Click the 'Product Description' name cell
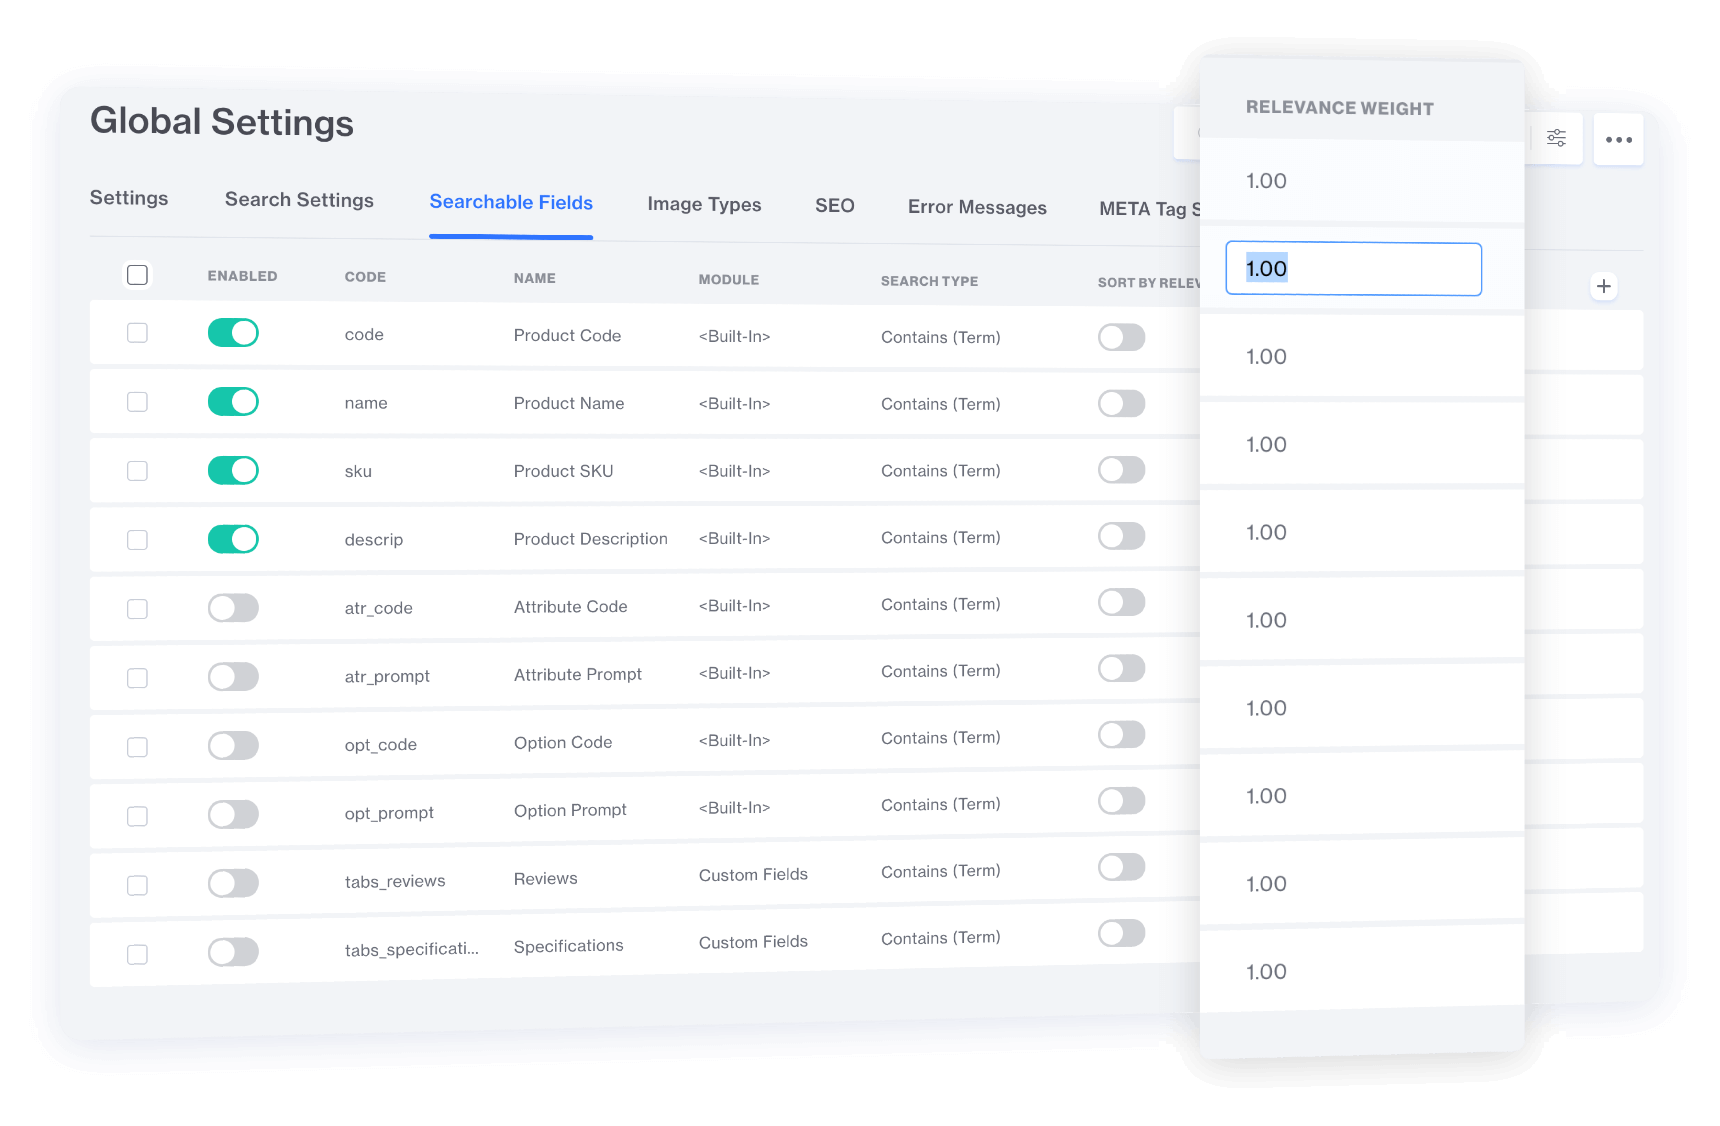 coord(590,539)
